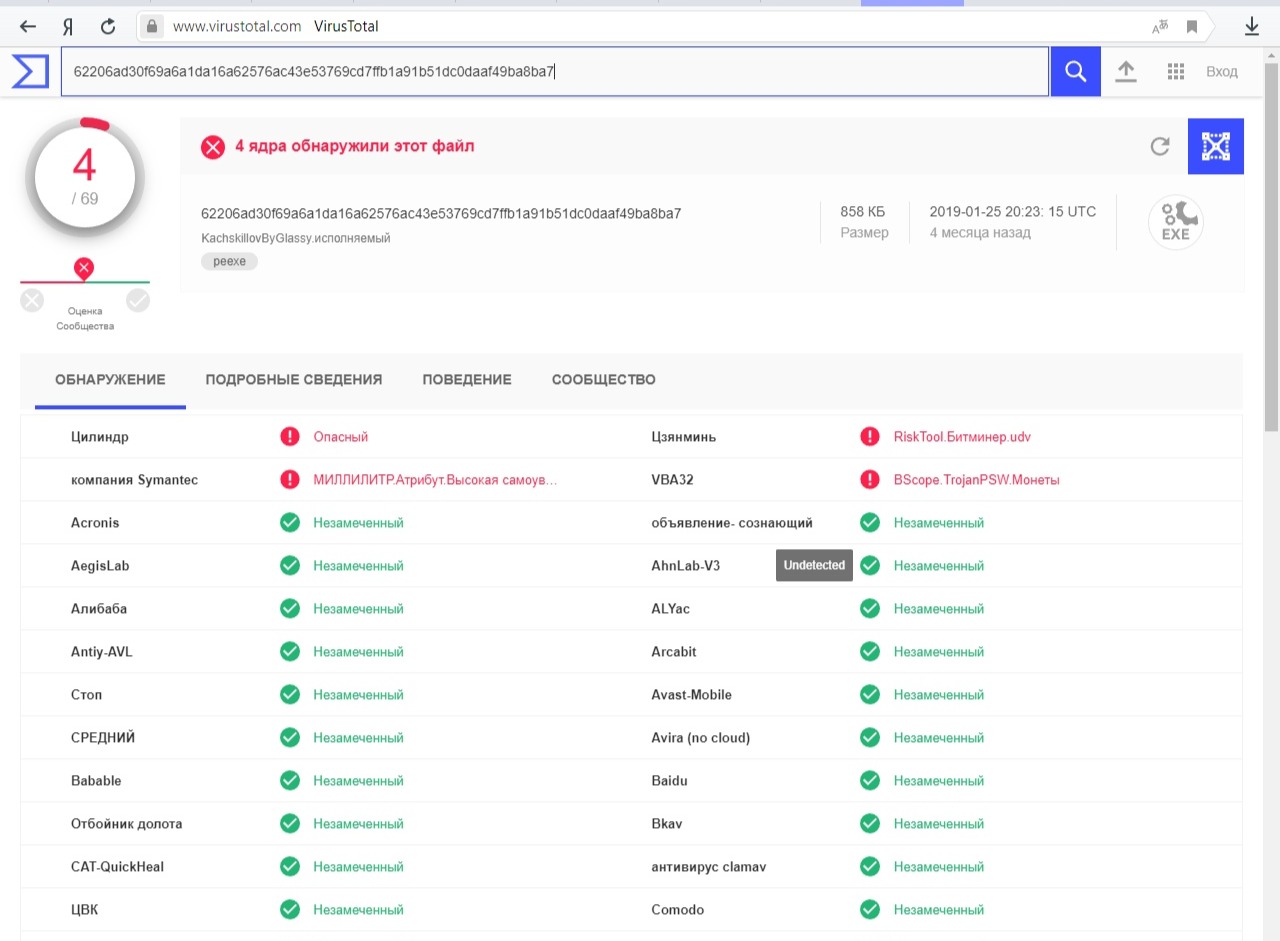1280x941 pixels.
Task: Open the СООБЩЕСТВО tab
Action: (x=604, y=380)
